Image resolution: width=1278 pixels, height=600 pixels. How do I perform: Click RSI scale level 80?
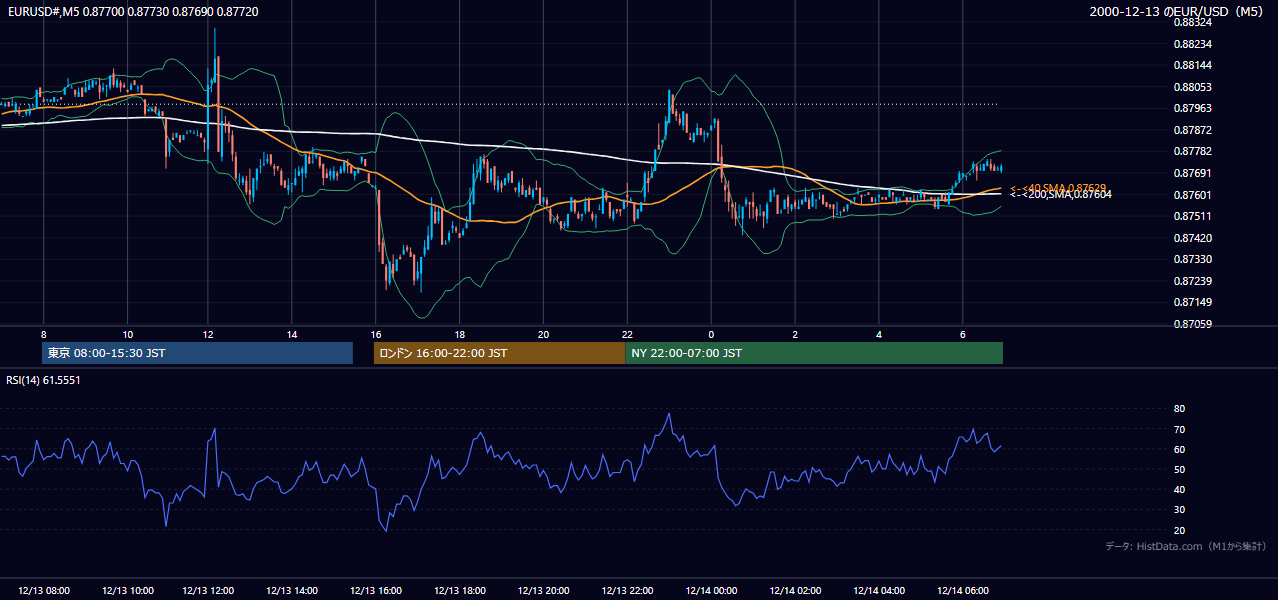pyautogui.click(x=1179, y=409)
